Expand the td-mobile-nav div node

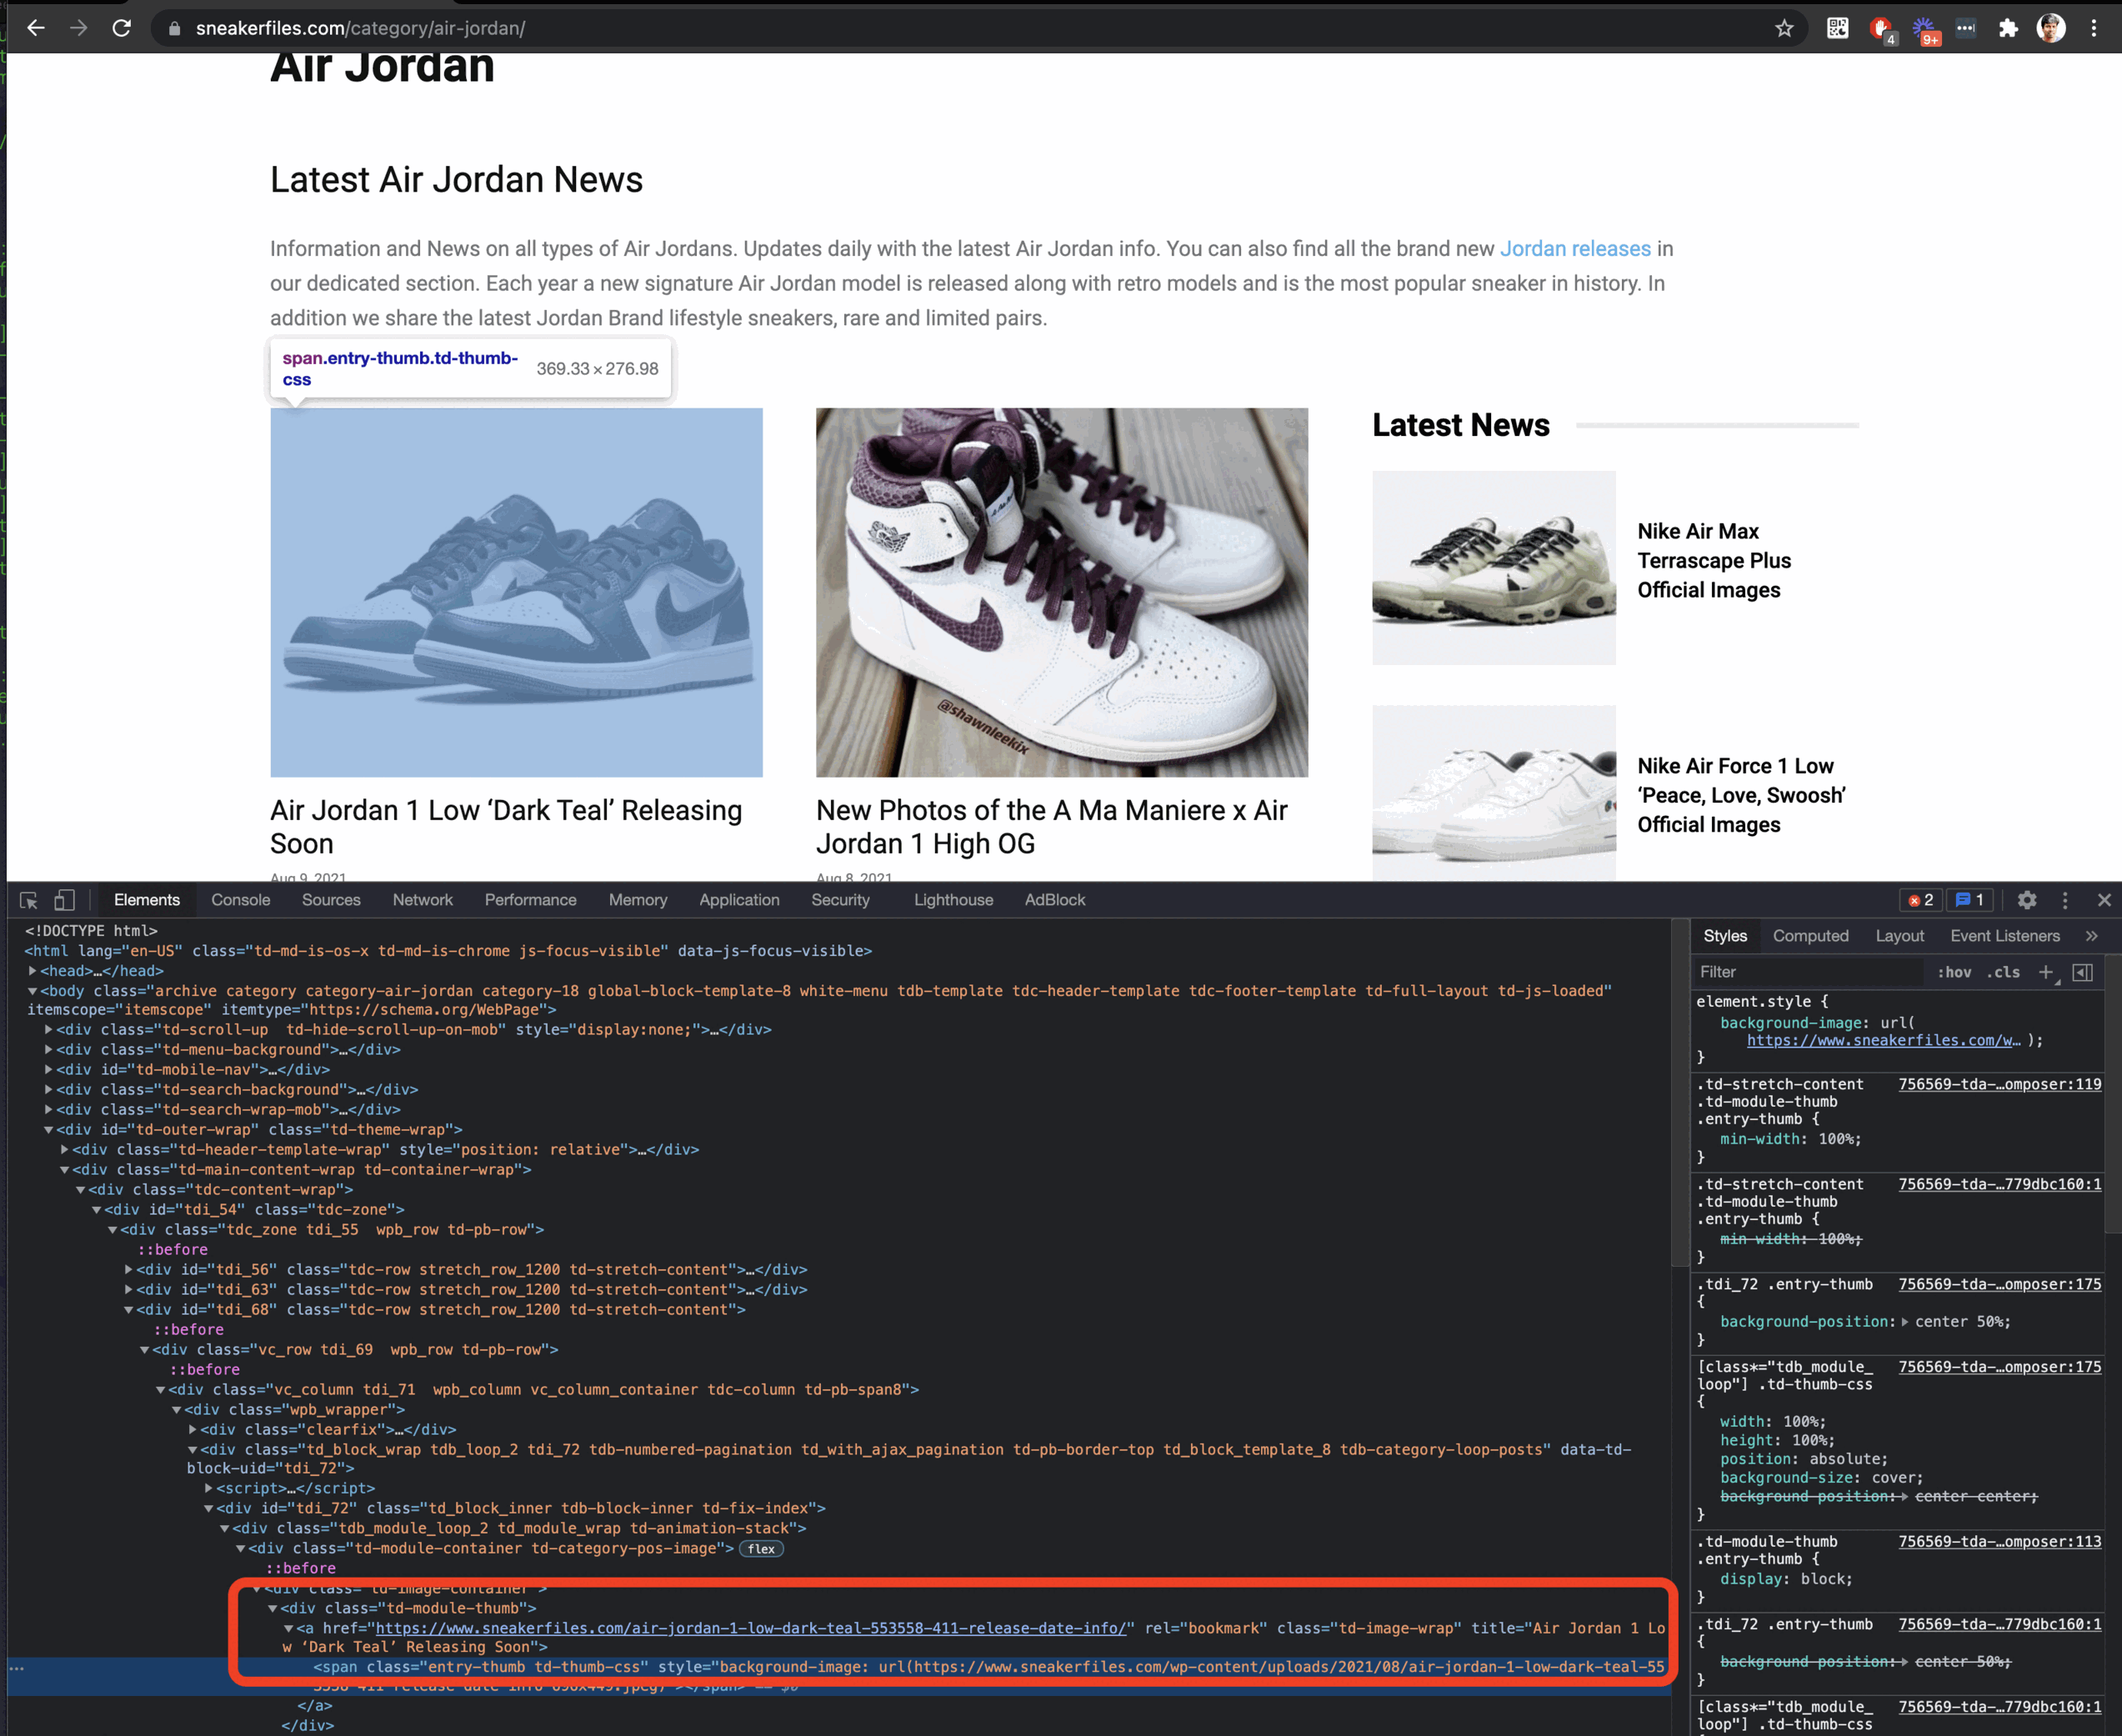click(49, 1070)
